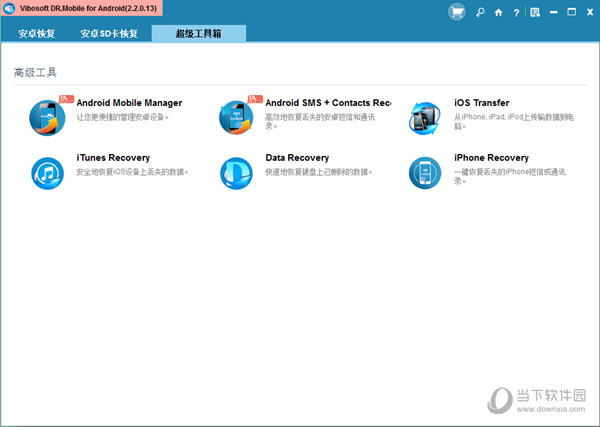Switch to the 安卓SD卡恢复 tab
Screen dimensions: 600x427
click(109, 34)
